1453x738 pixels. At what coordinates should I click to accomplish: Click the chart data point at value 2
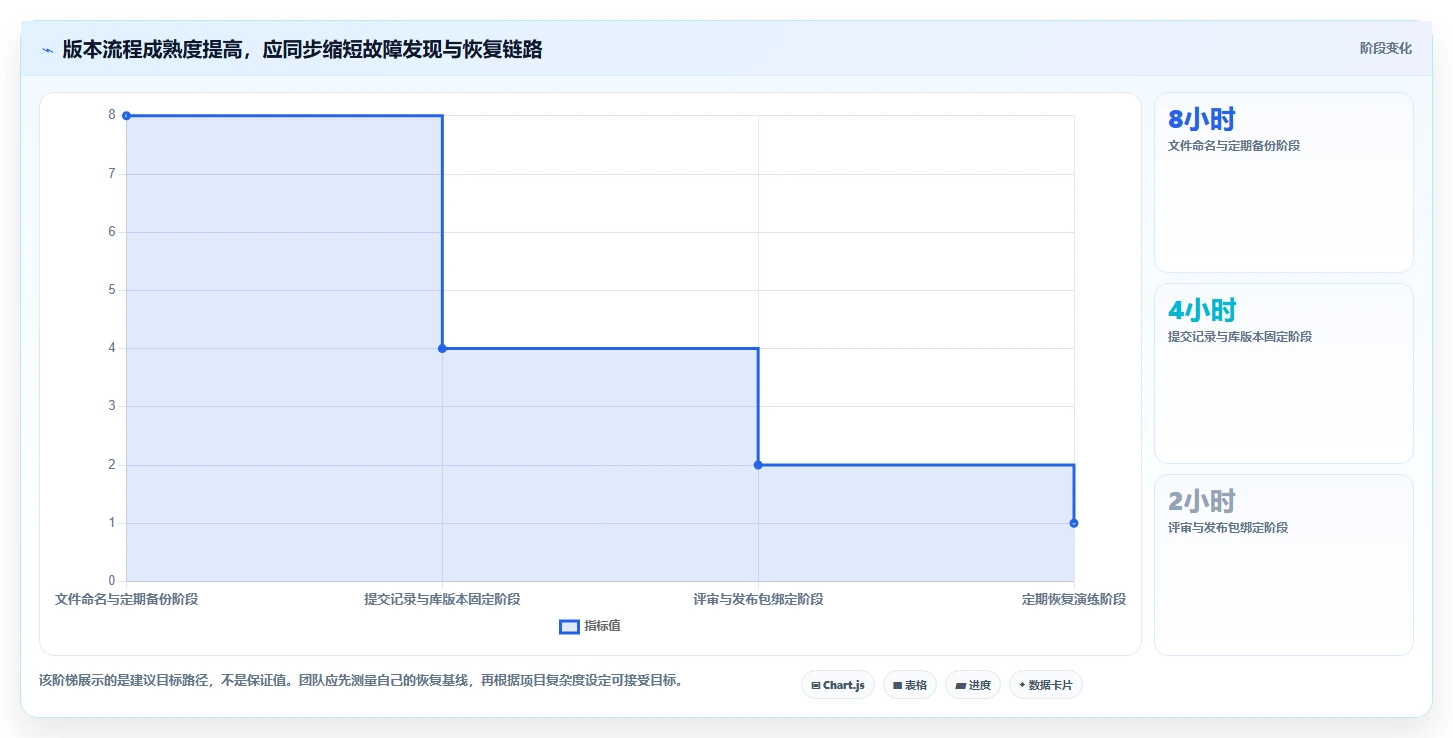pos(758,465)
